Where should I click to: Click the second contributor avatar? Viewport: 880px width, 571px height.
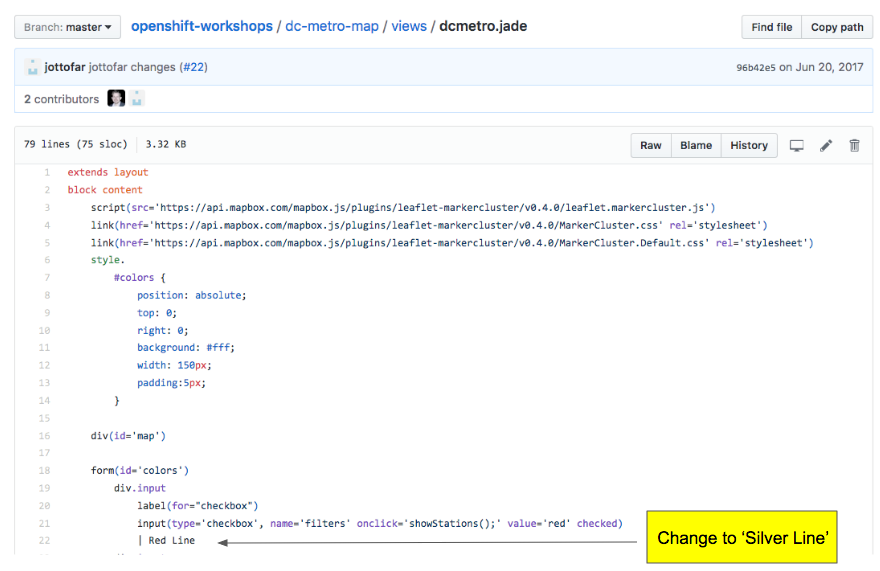tap(136, 99)
